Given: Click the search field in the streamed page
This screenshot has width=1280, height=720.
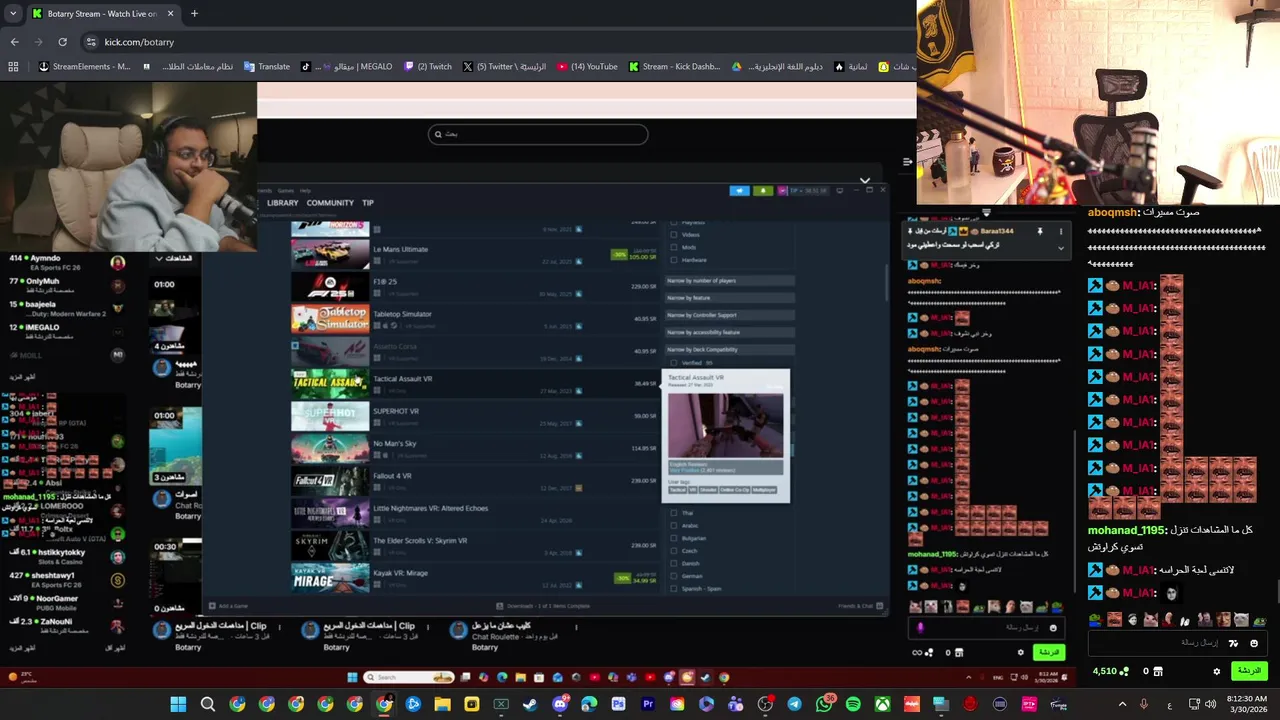Looking at the screenshot, I should (x=538, y=134).
